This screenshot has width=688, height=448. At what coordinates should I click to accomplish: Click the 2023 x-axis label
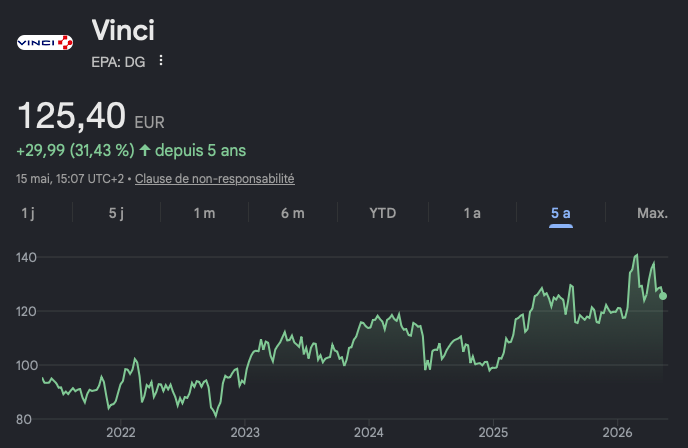[x=245, y=433]
